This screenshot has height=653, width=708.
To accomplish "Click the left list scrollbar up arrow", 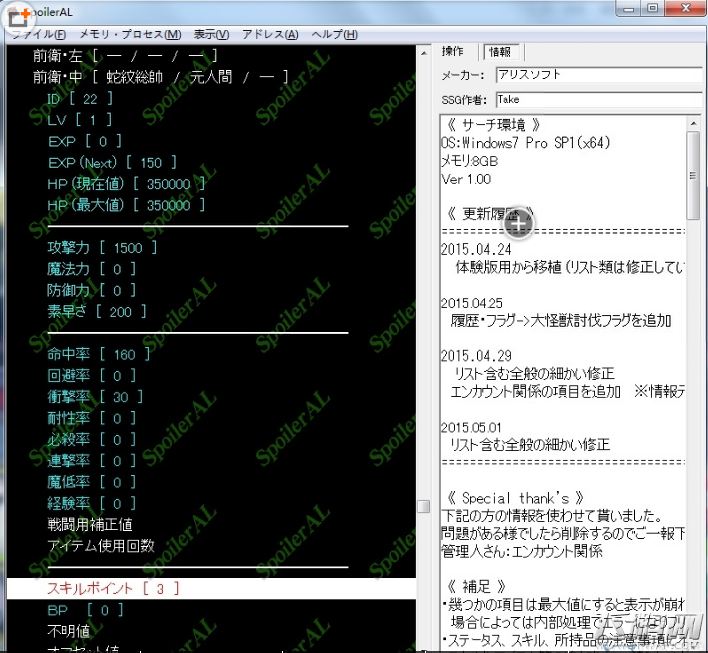I will click(424, 53).
